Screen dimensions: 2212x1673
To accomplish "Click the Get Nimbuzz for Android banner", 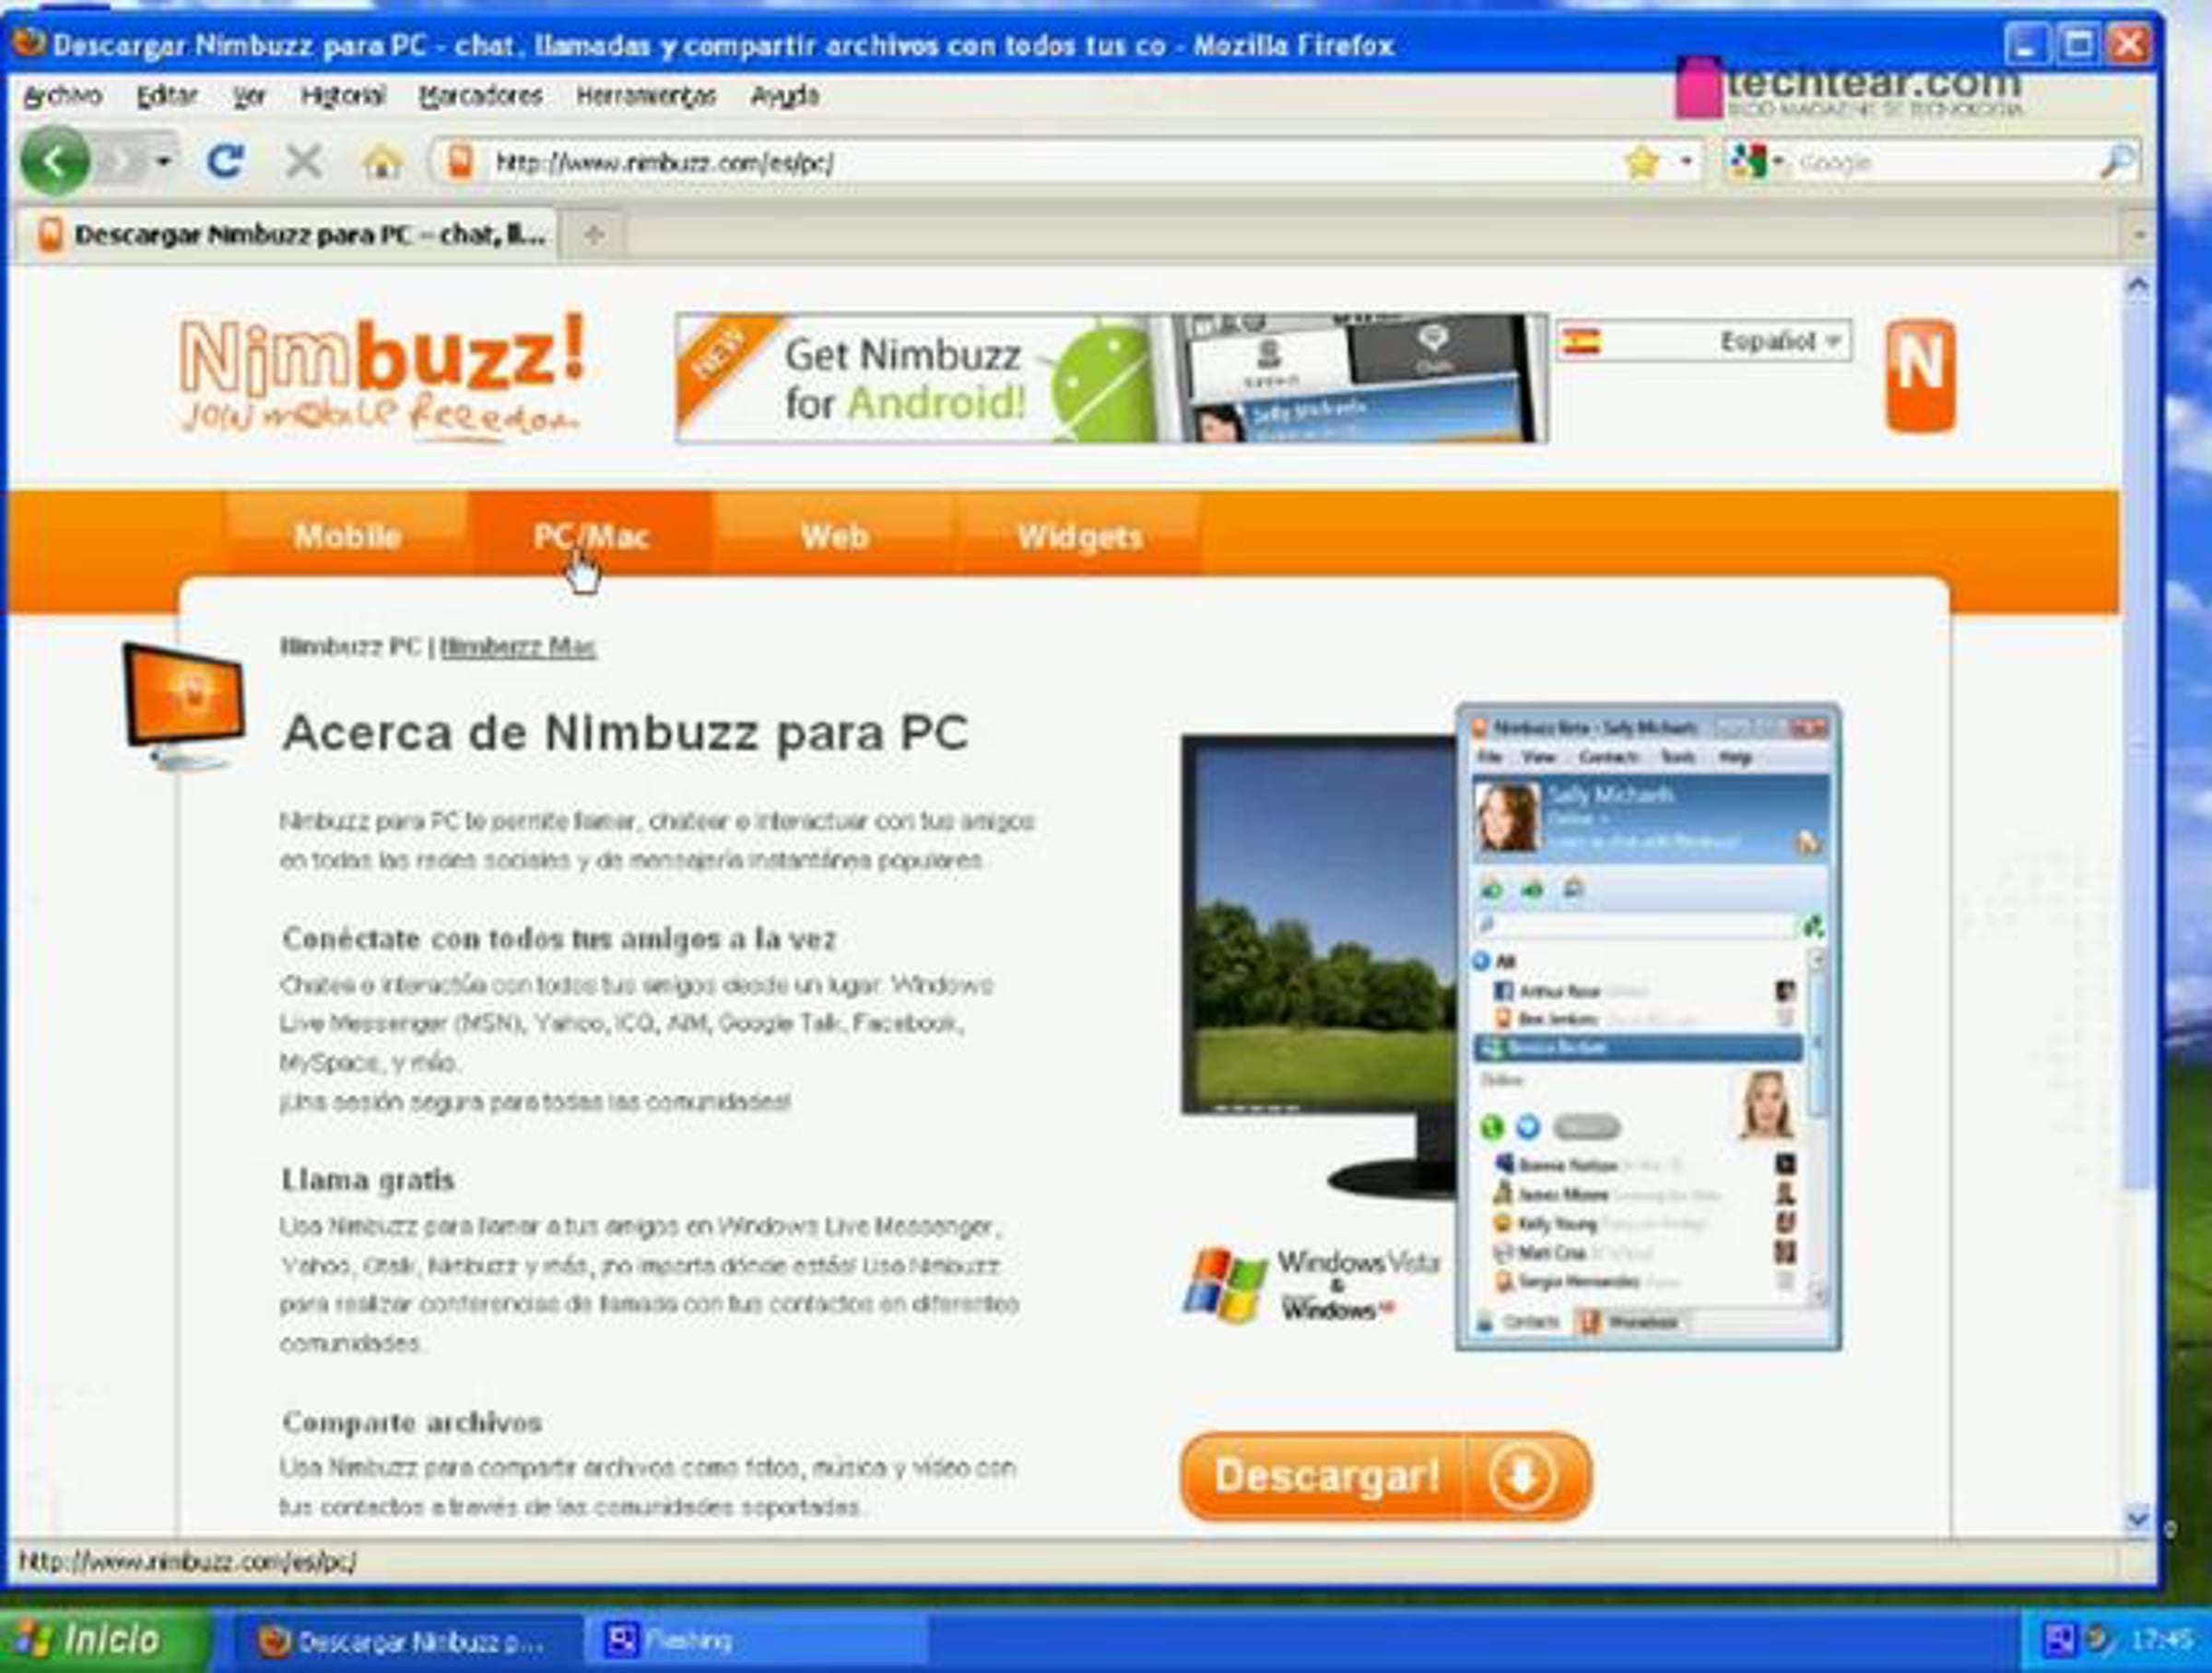I will (x=1111, y=378).
